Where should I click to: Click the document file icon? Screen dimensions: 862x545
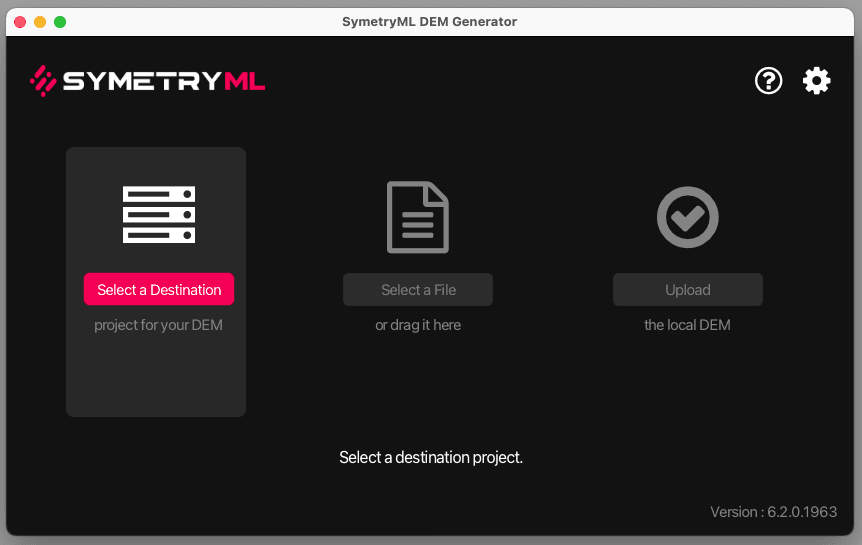[418, 217]
